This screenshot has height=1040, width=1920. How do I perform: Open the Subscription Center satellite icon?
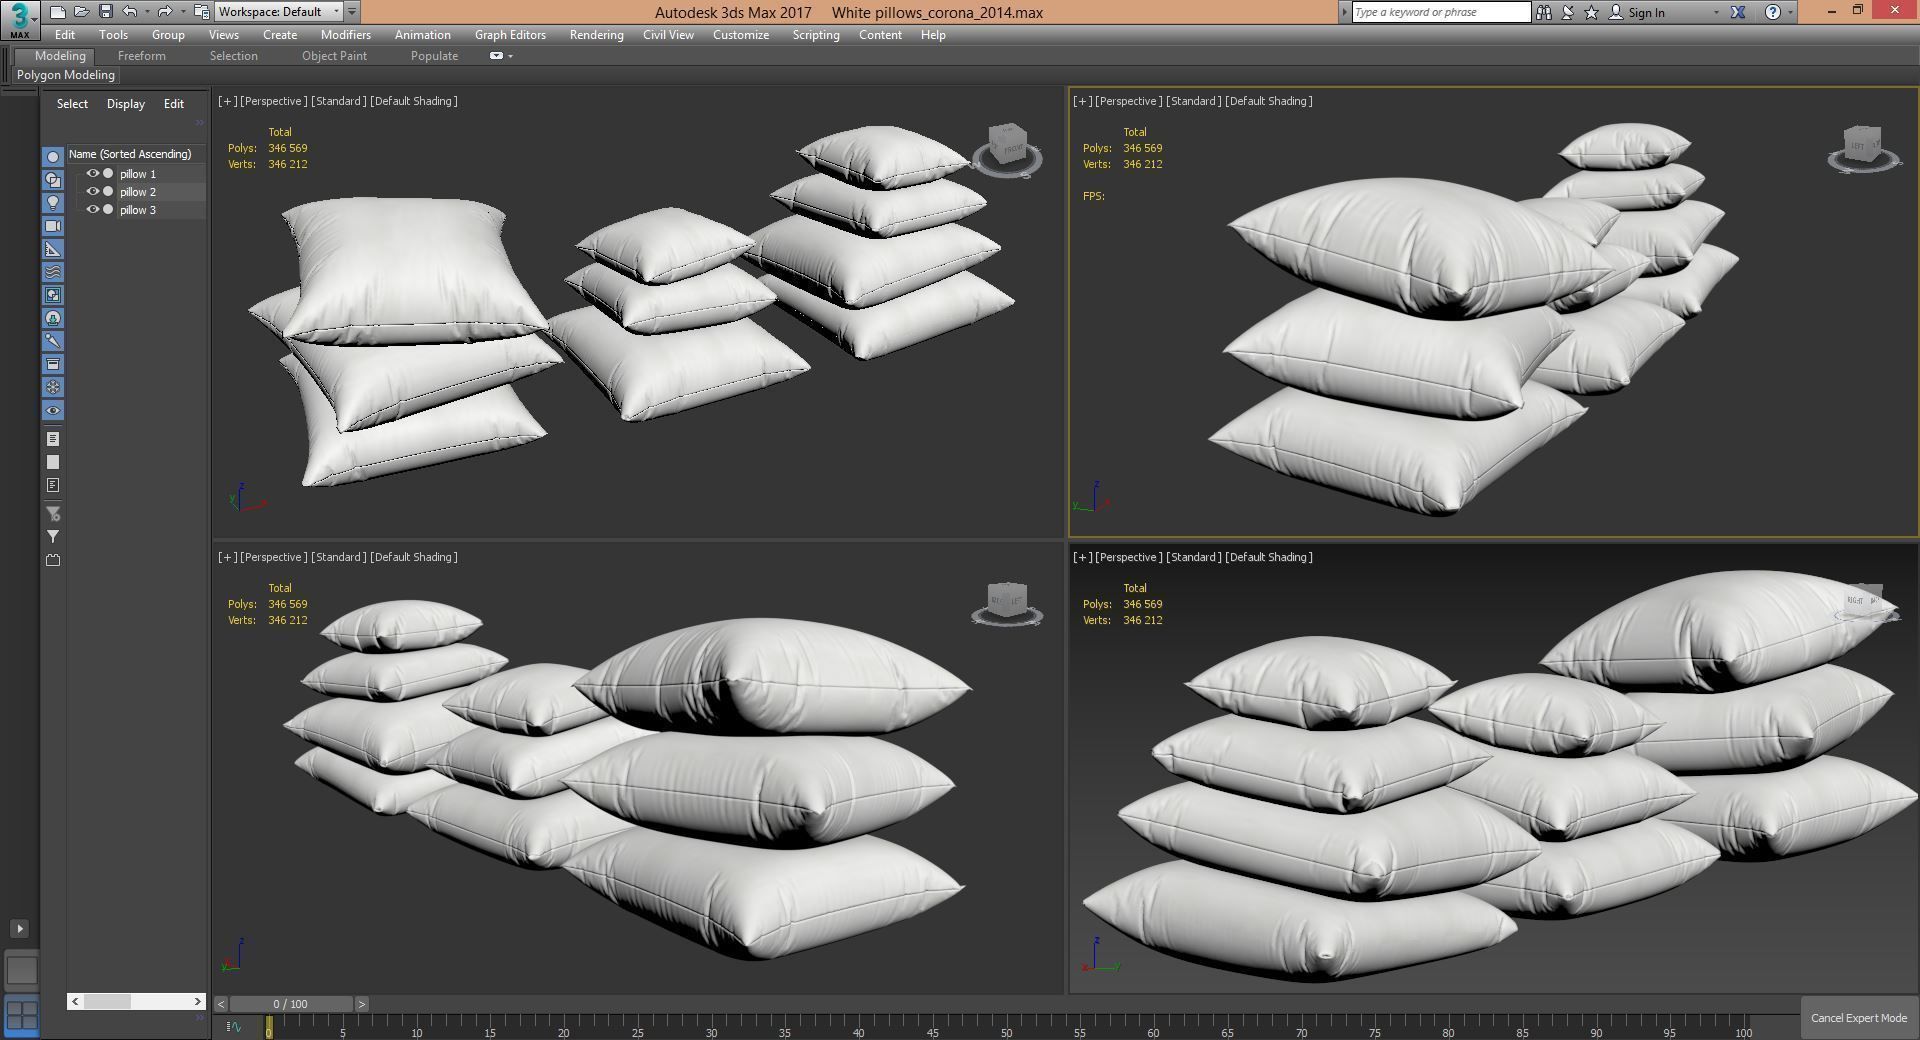coord(1568,12)
